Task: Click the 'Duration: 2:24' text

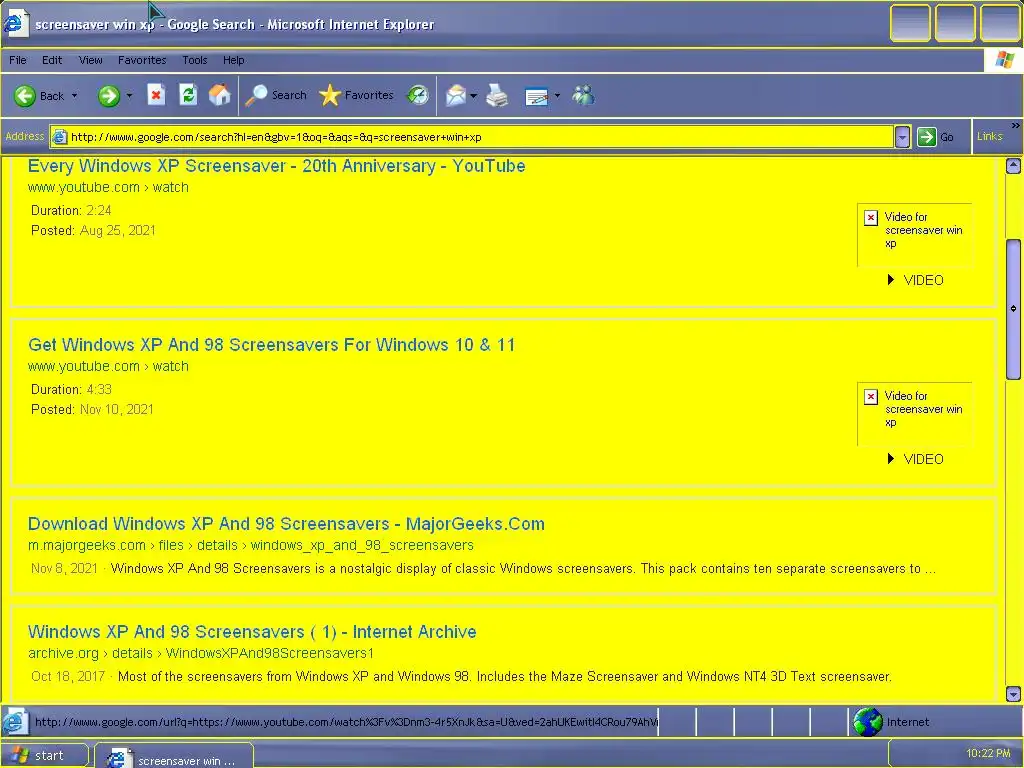Action: click(71, 210)
